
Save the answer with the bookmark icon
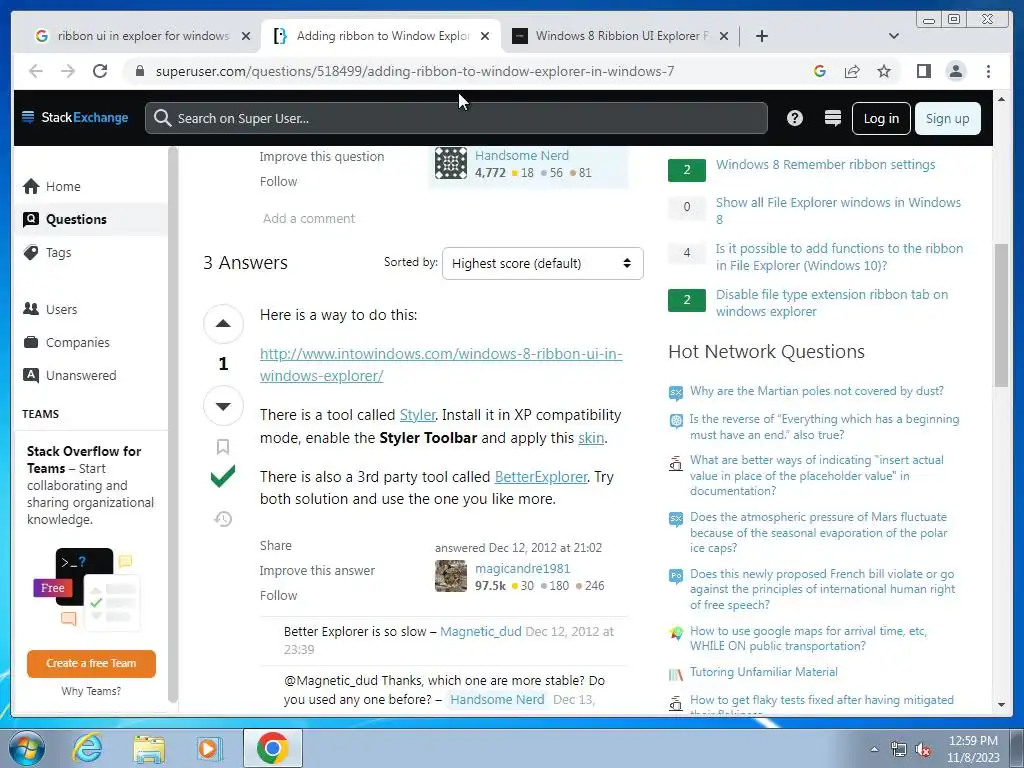(223, 447)
